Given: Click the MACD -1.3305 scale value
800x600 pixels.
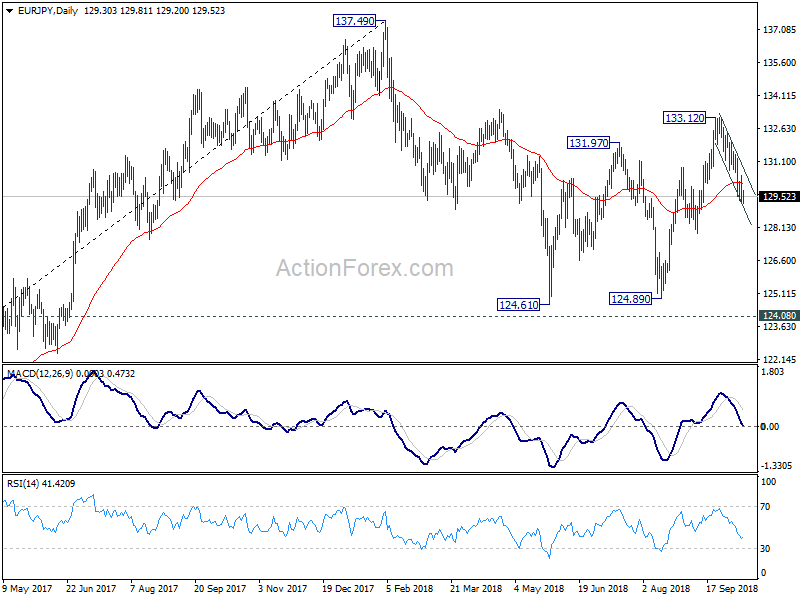Looking at the screenshot, I should click(x=776, y=466).
